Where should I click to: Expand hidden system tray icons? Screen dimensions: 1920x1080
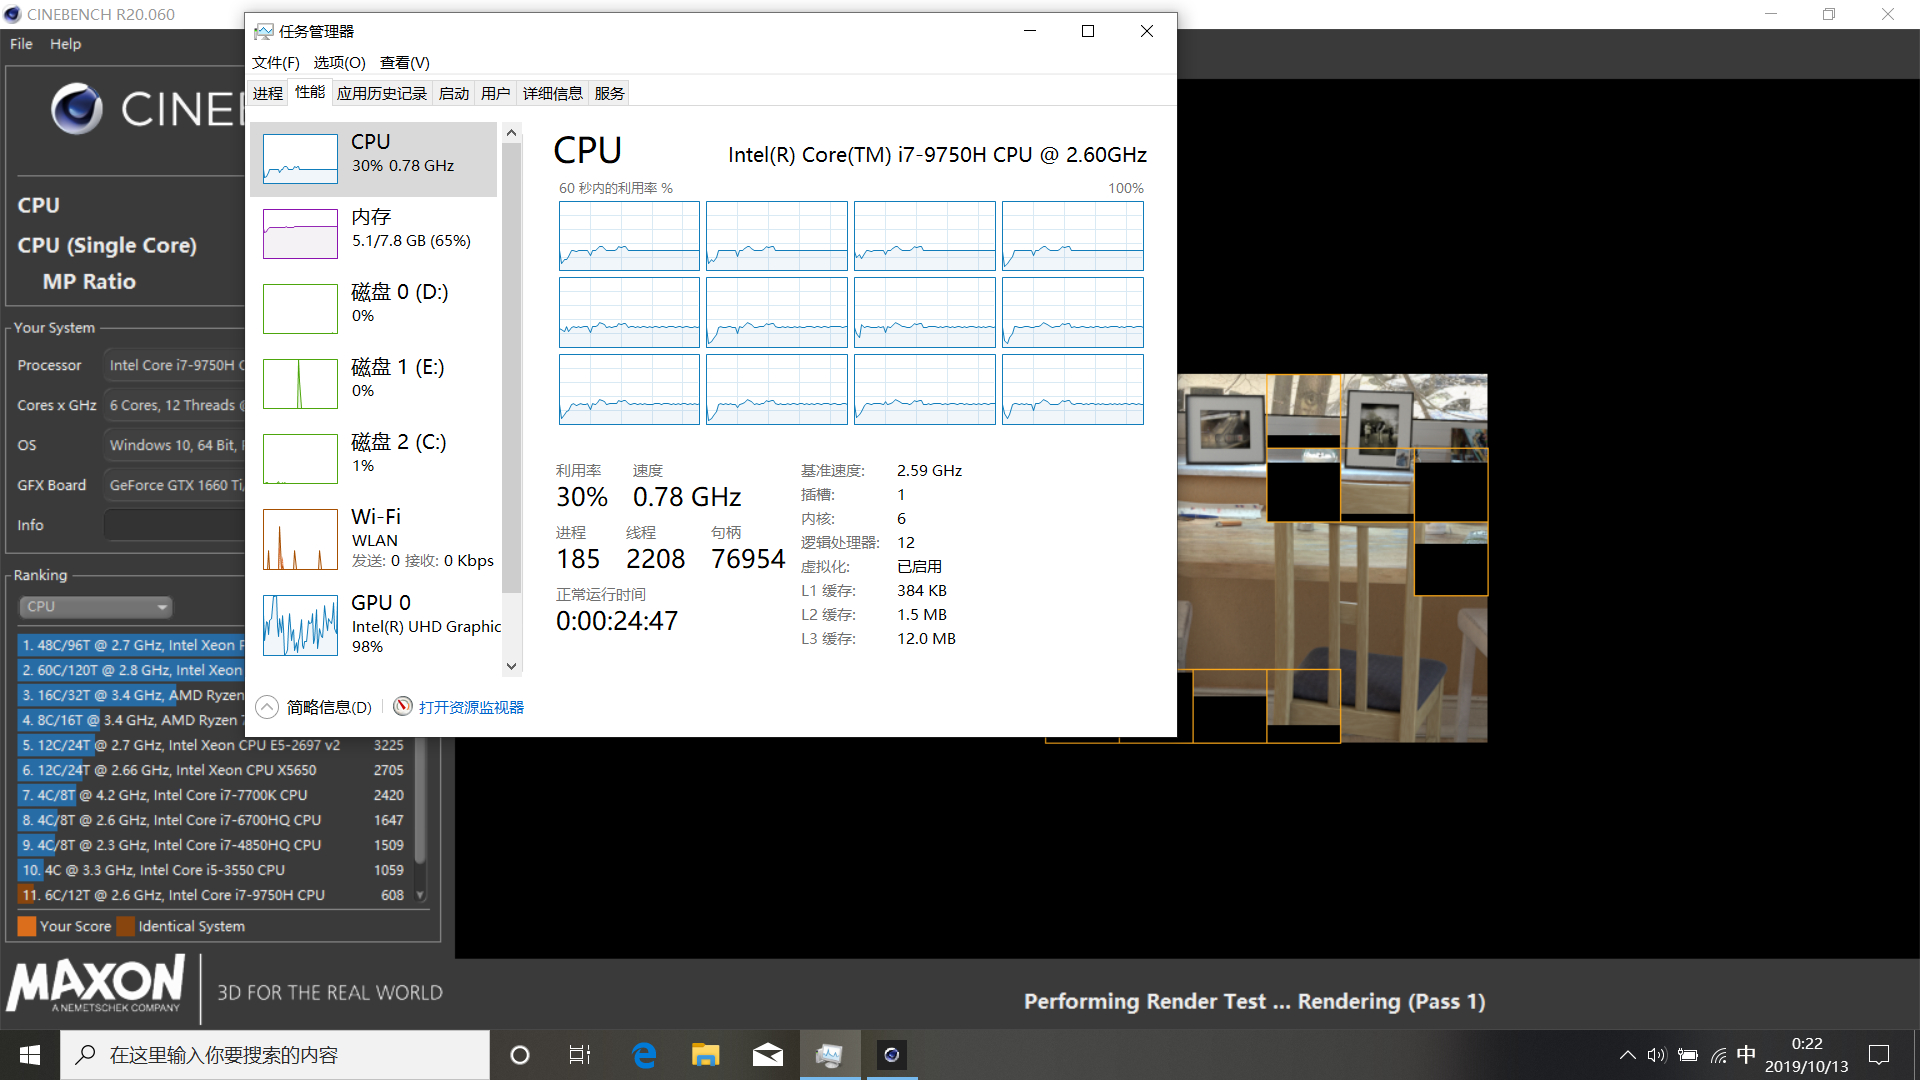(x=1627, y=1055)
